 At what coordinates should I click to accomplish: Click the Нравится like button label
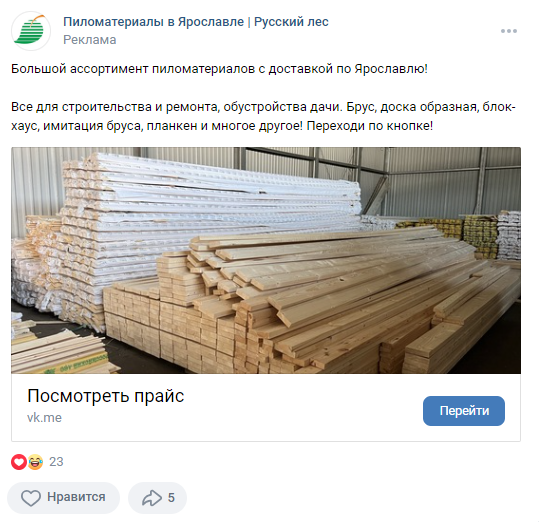(76, 497)
